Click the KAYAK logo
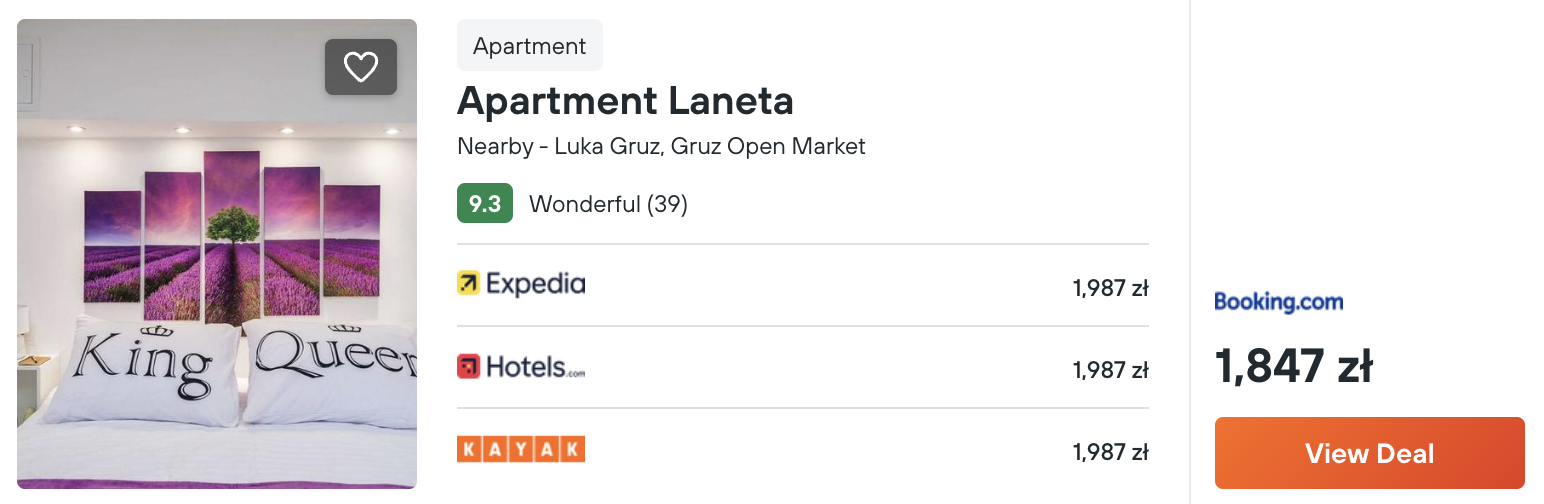This screenshot has height=504, width=1544. (x=521, y=449)
